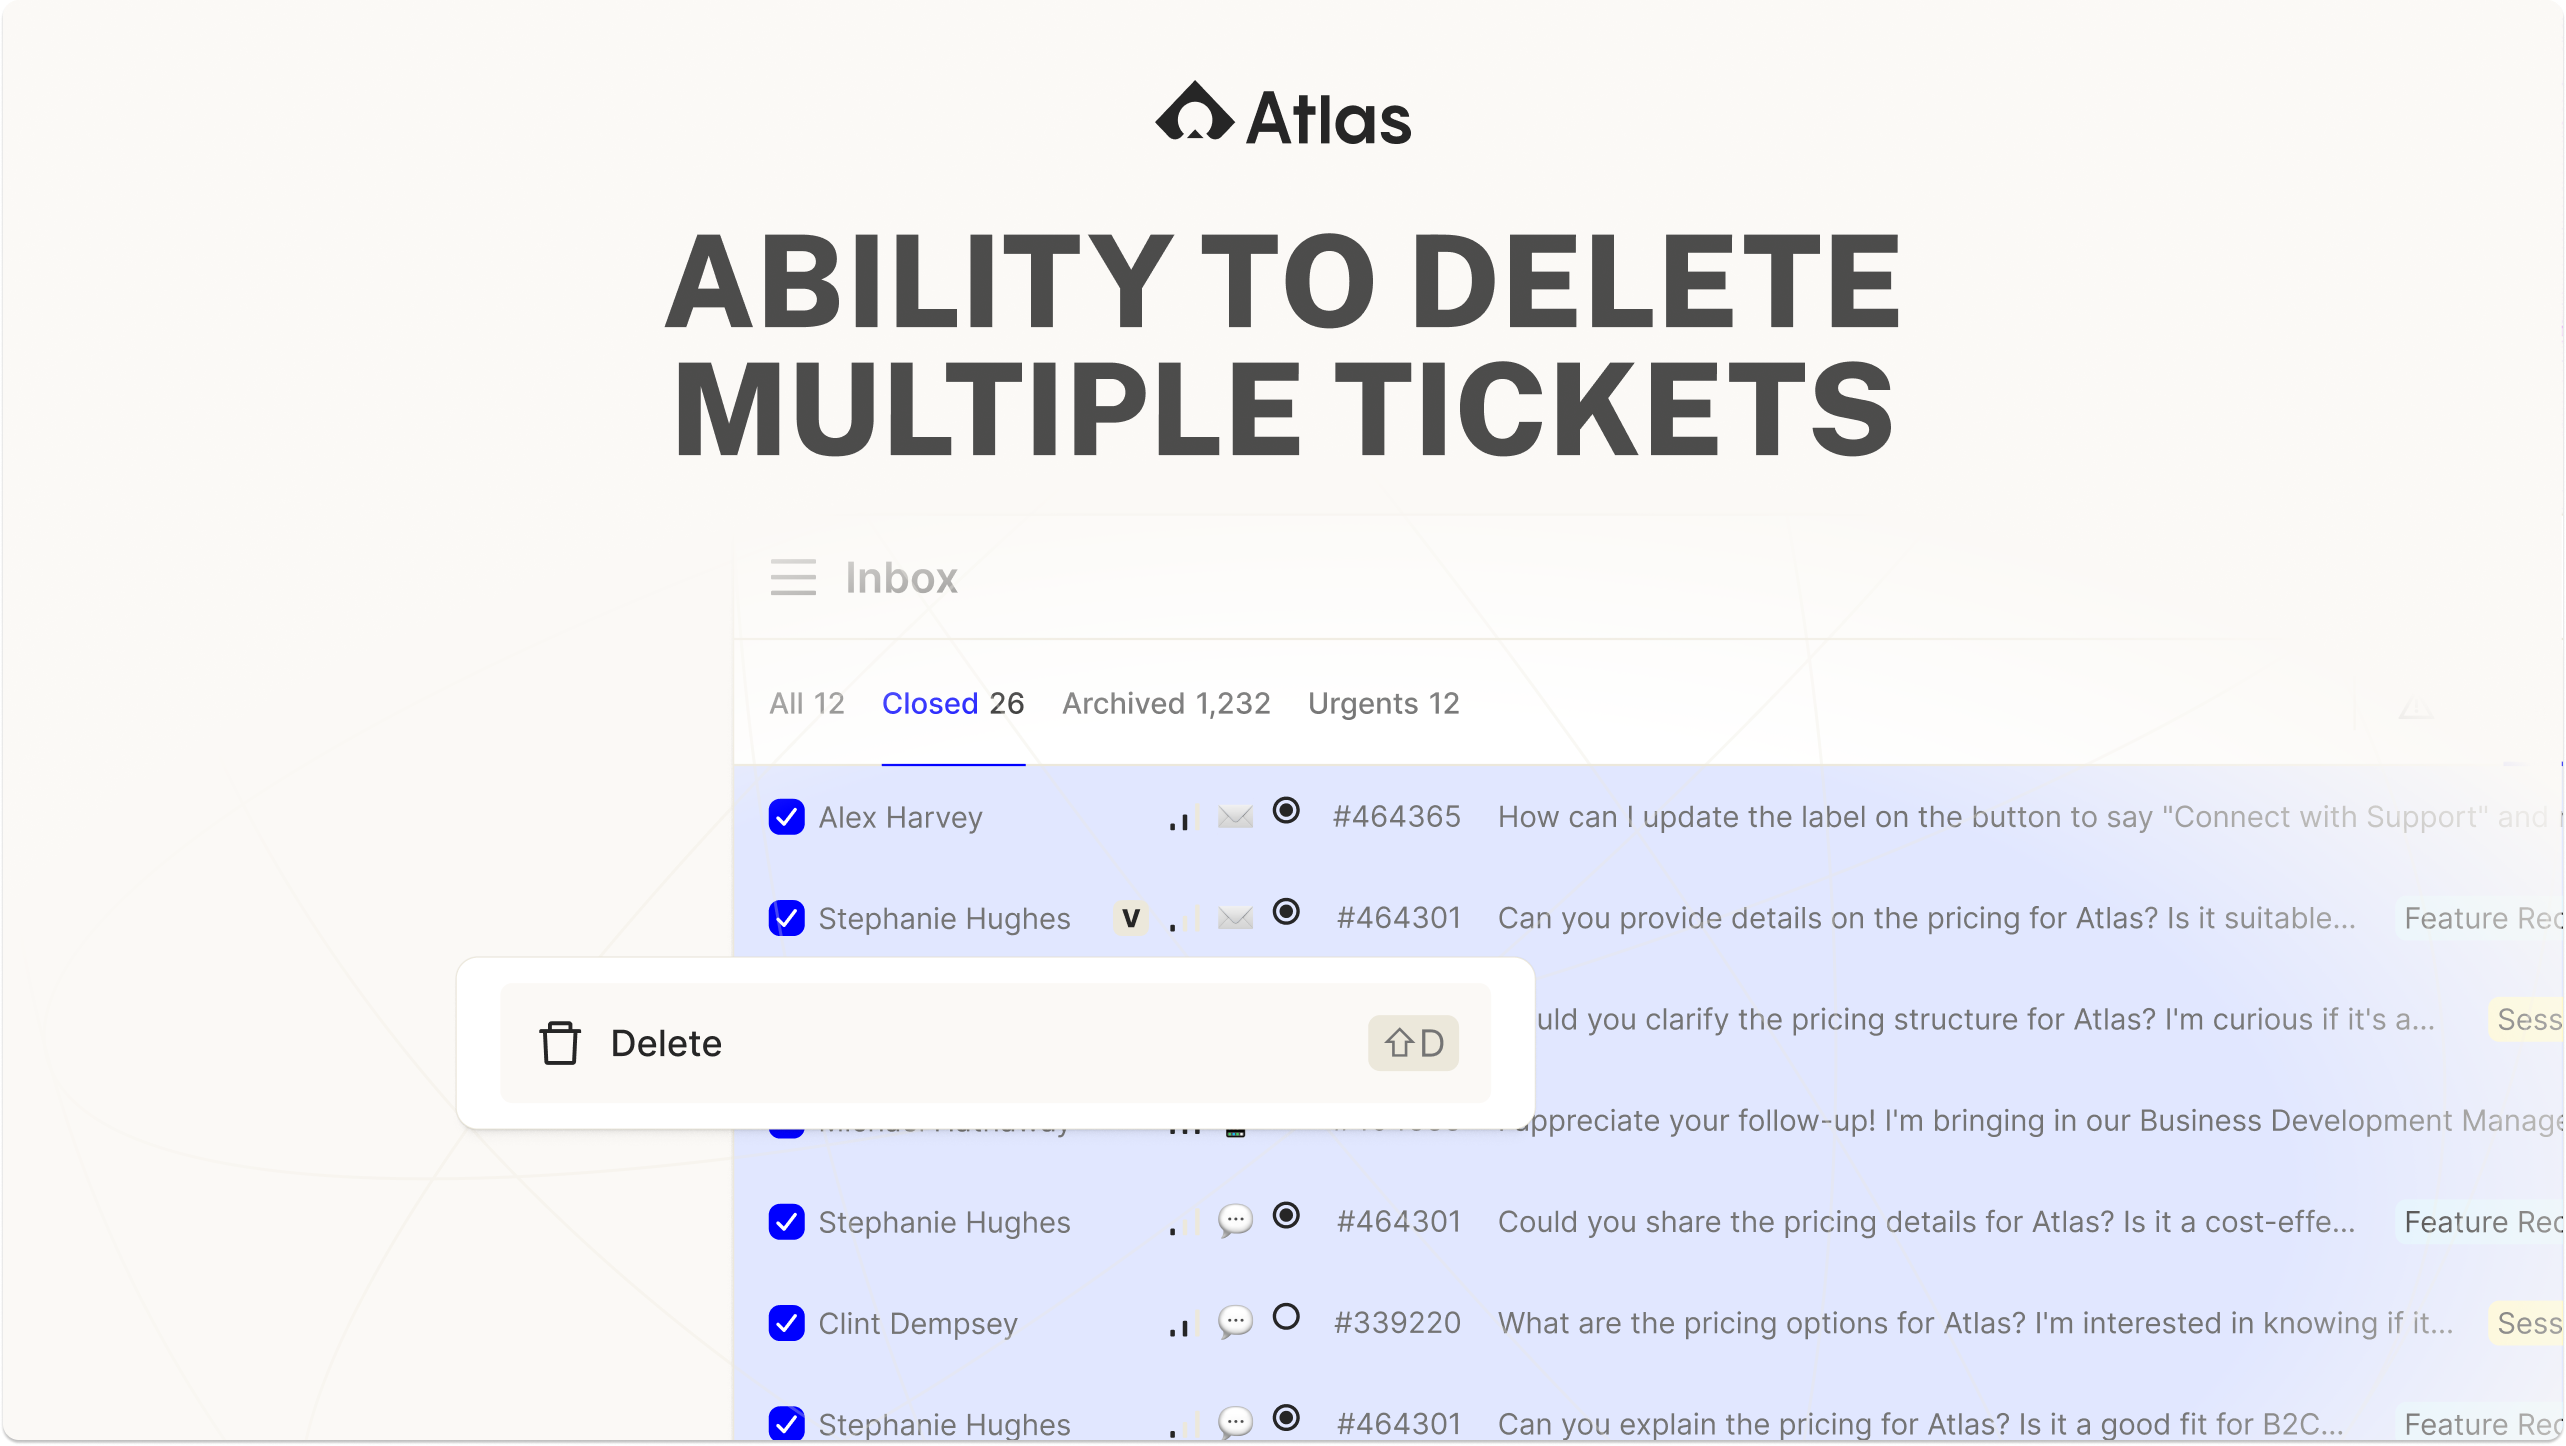Open 'clarify the pricing structure' ticket
The image size is (2566, 1446).
(x=1985, y=1019)
